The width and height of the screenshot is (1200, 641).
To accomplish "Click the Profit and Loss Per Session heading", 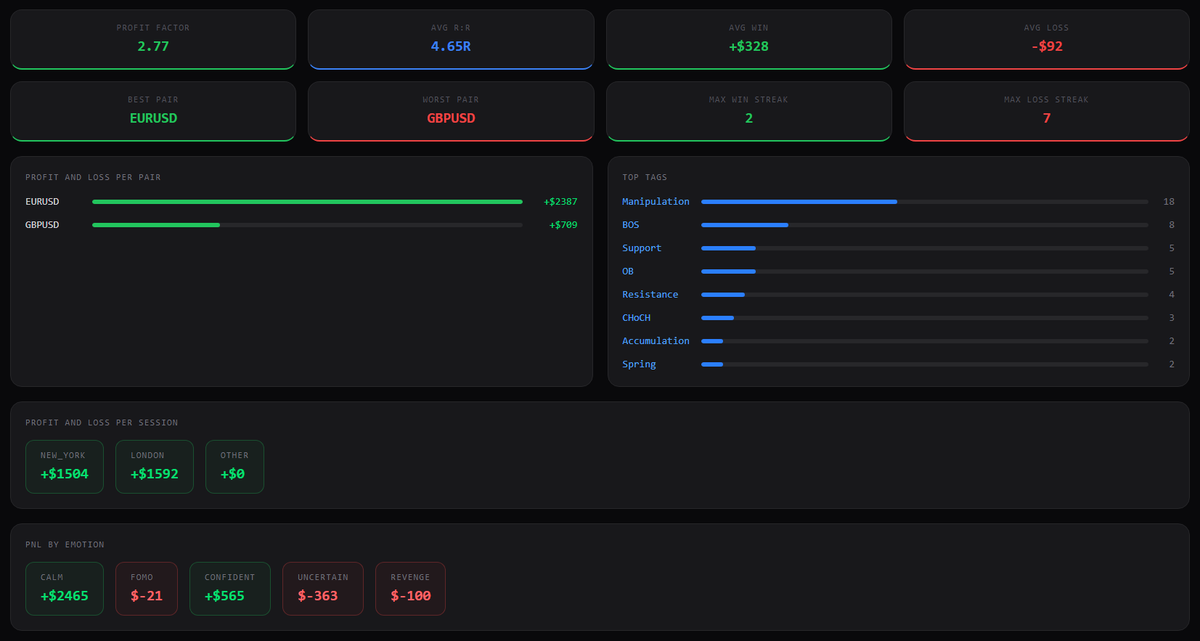I will point(102,423).
